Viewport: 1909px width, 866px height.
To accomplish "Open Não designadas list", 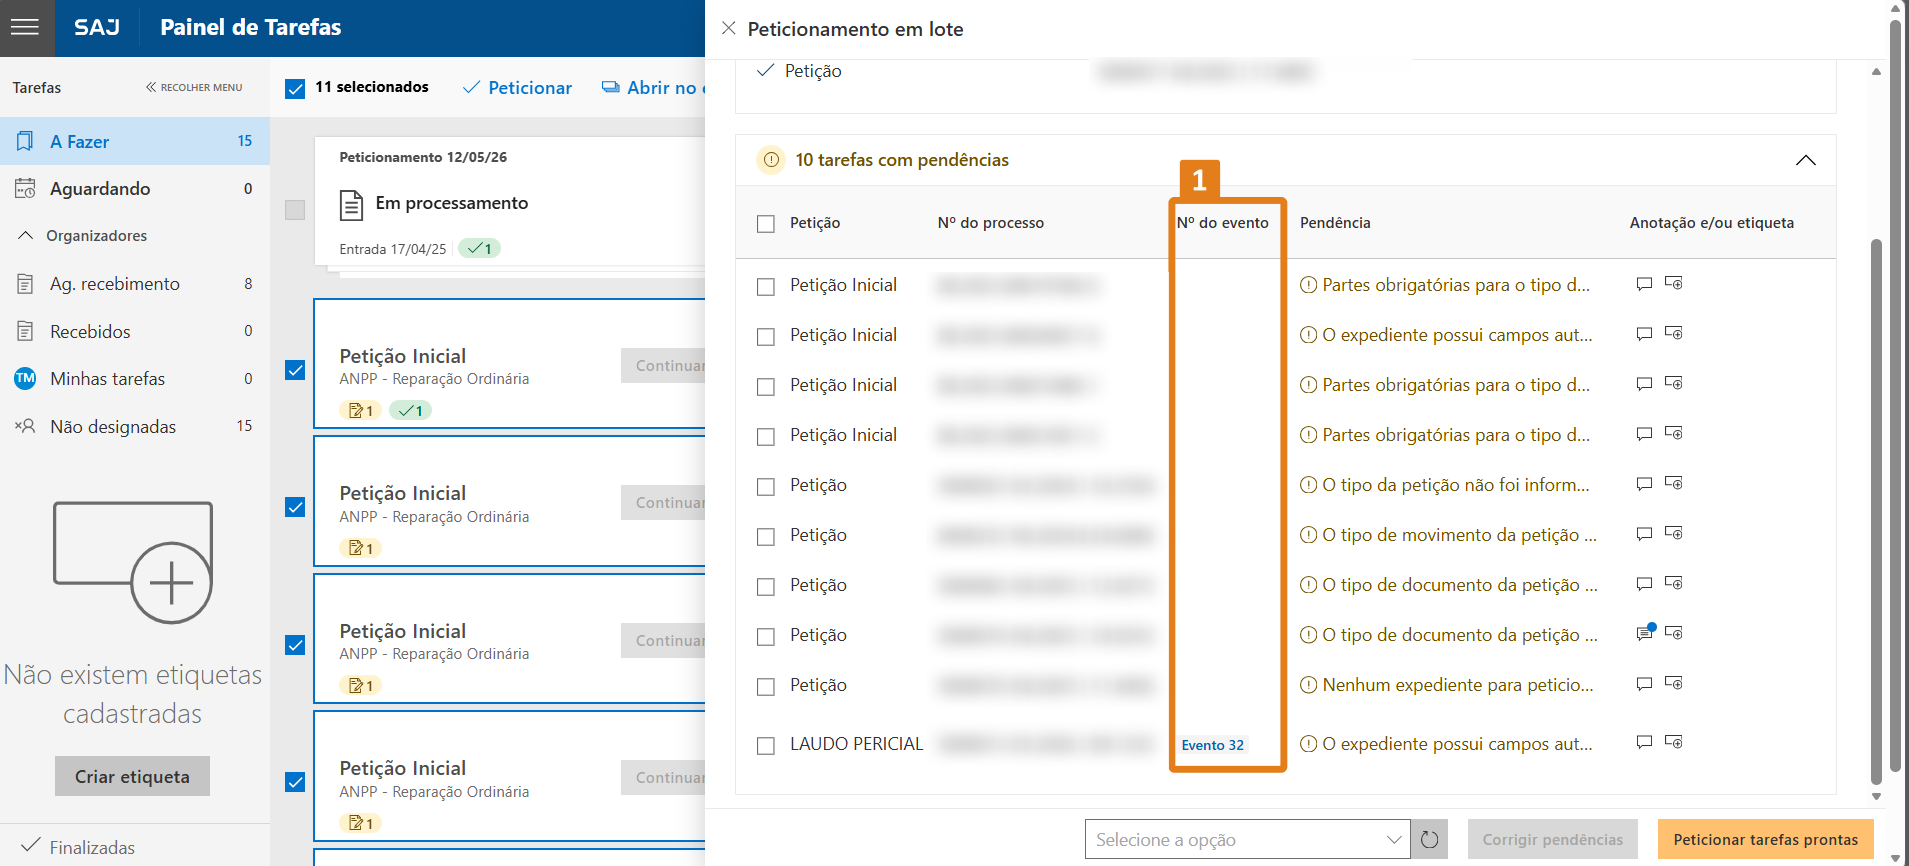I will (x=135, y=426).
